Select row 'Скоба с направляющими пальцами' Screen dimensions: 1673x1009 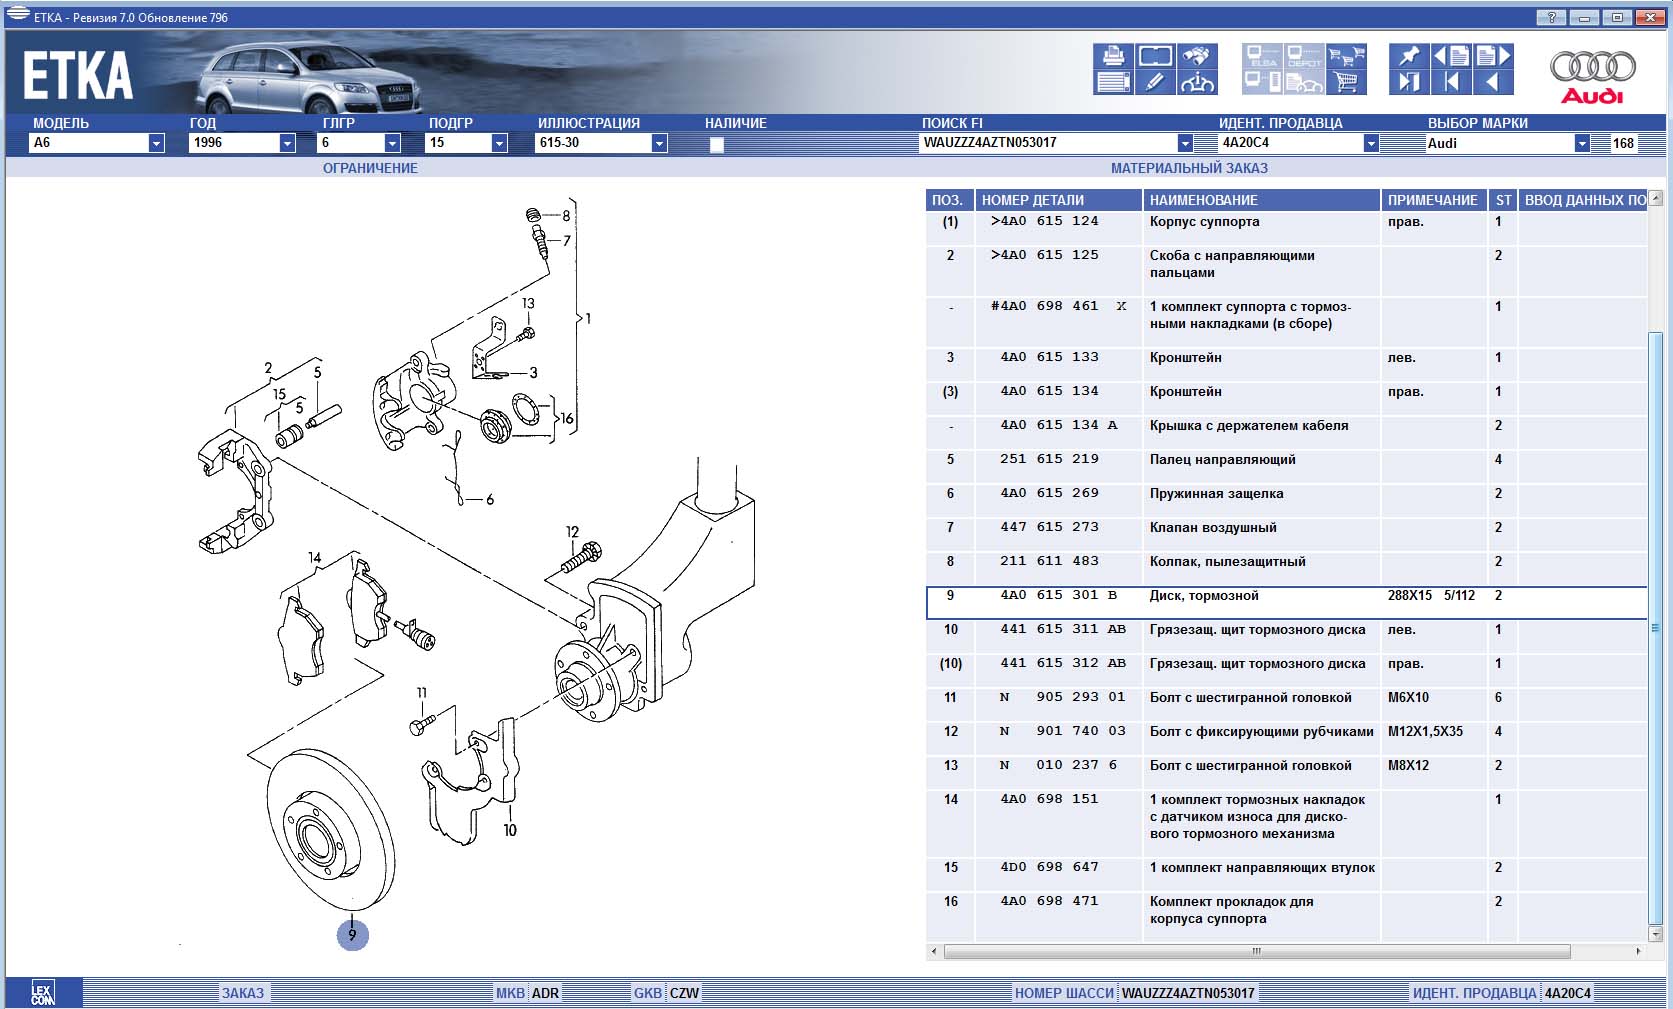[1286, 271]
